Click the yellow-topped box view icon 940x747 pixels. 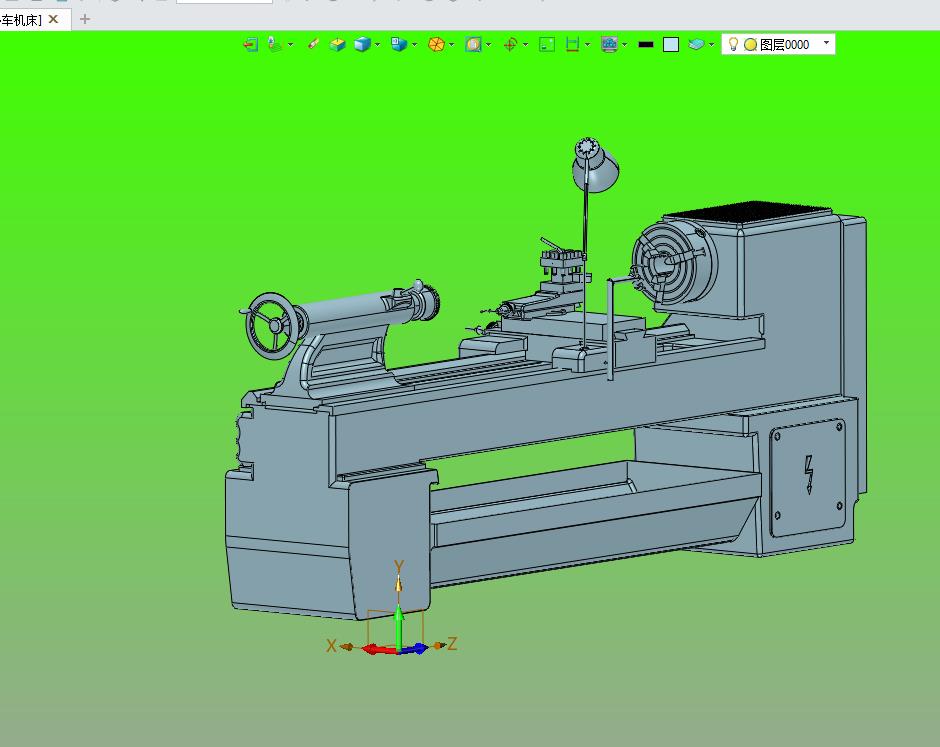(x=338, y=44)
